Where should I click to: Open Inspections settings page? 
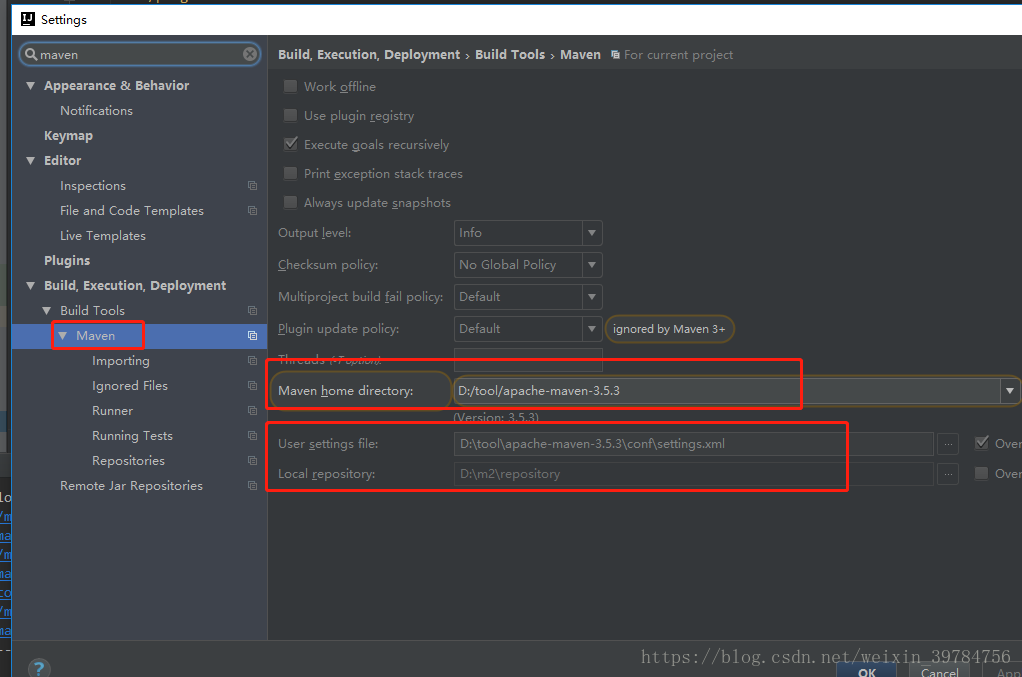pyautogui.click(x=93, y=186)
